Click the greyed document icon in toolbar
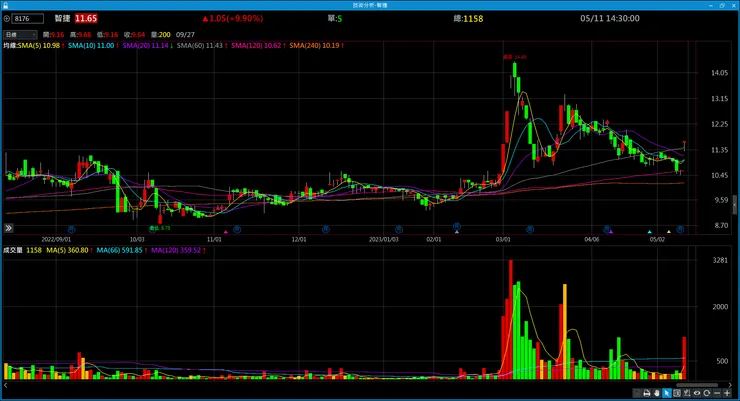The image size is (740, 401). [637, 393]
